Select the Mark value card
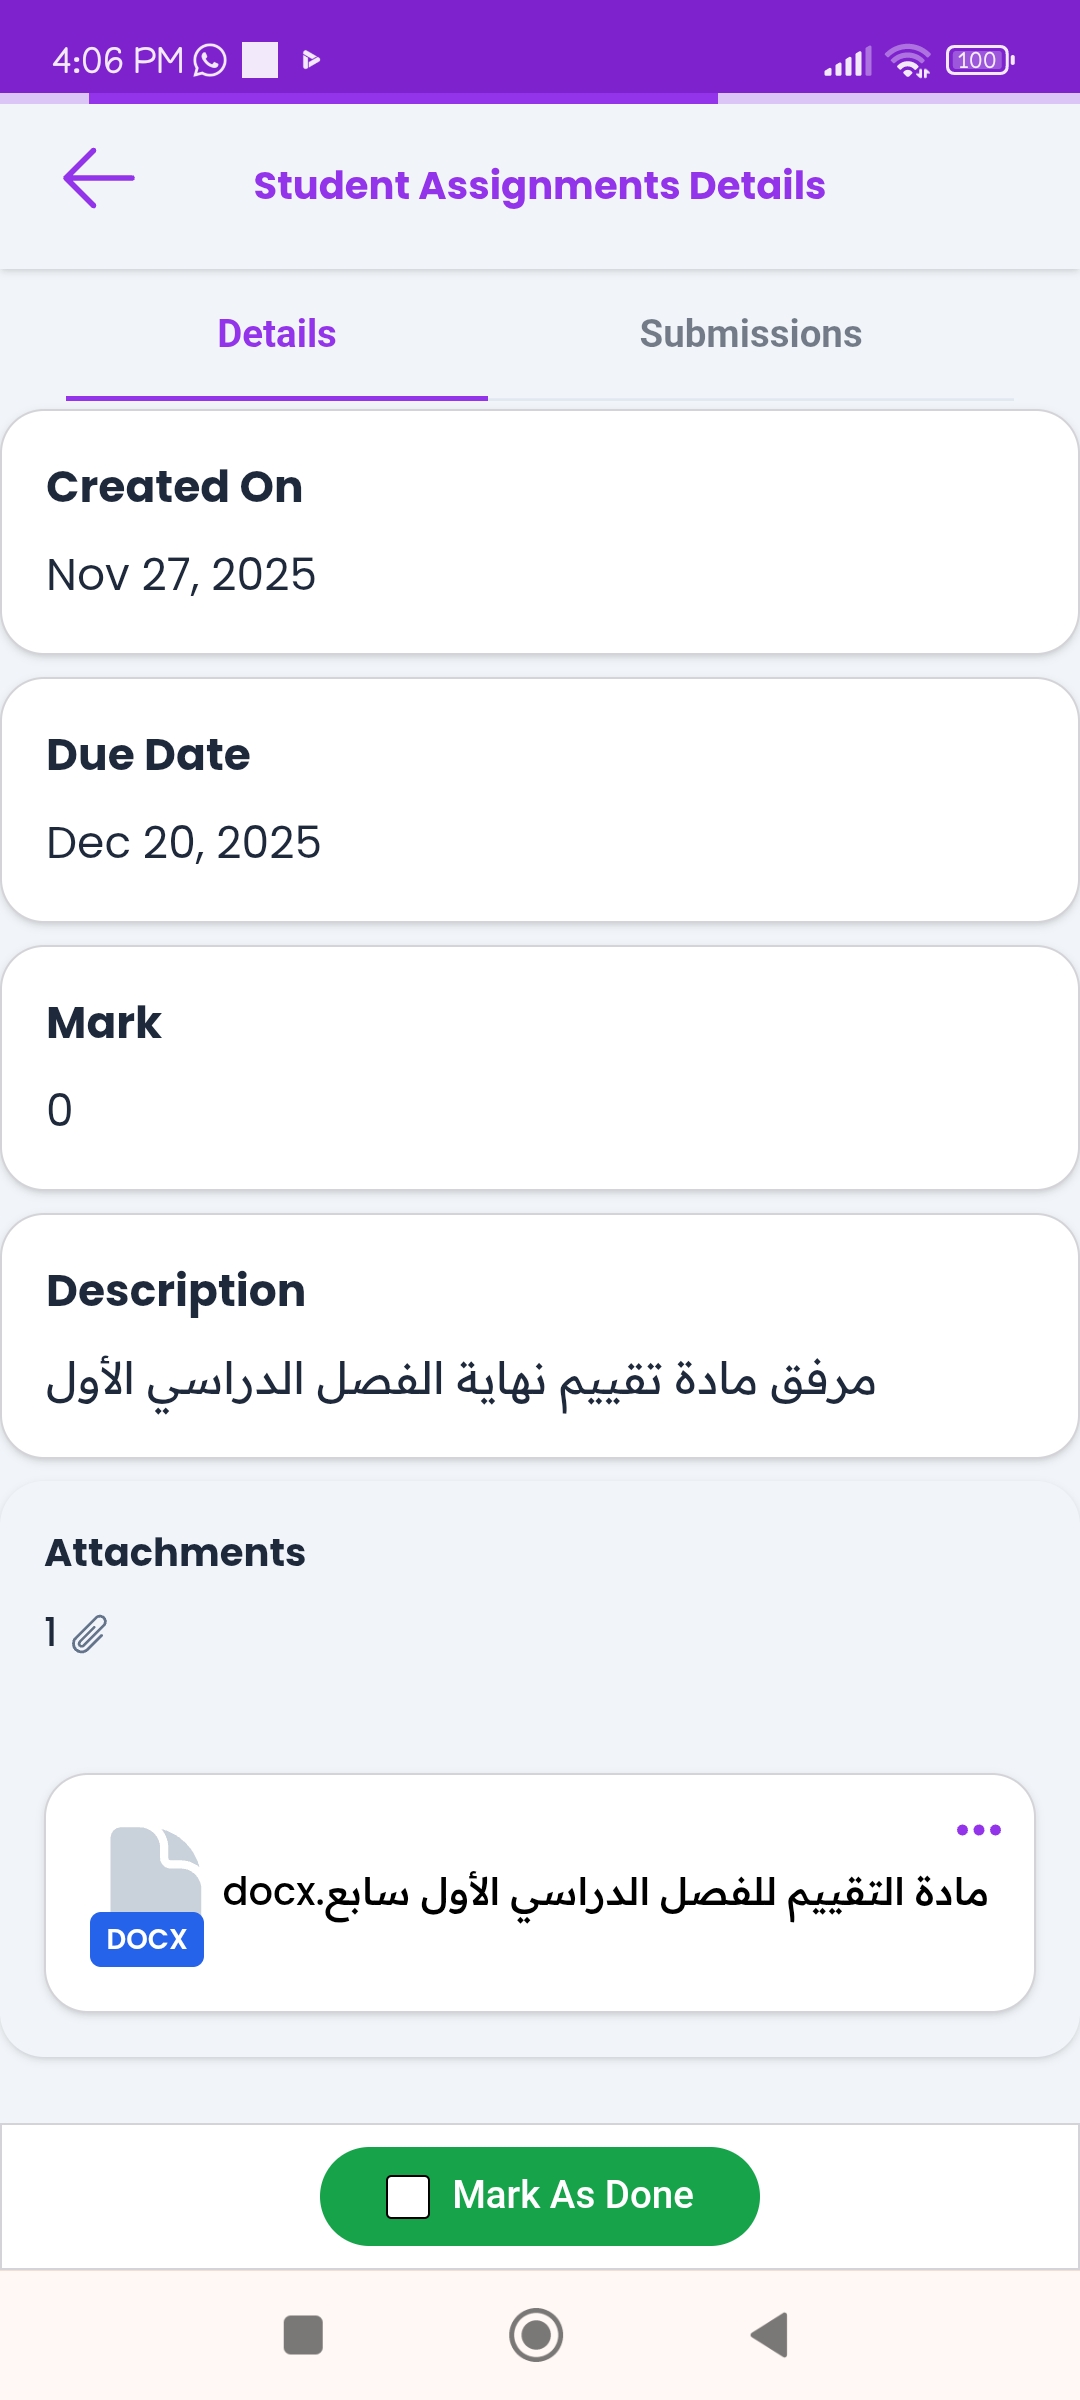Viewport: 1080px width, 2400px height. click(x=540, y=1068)
